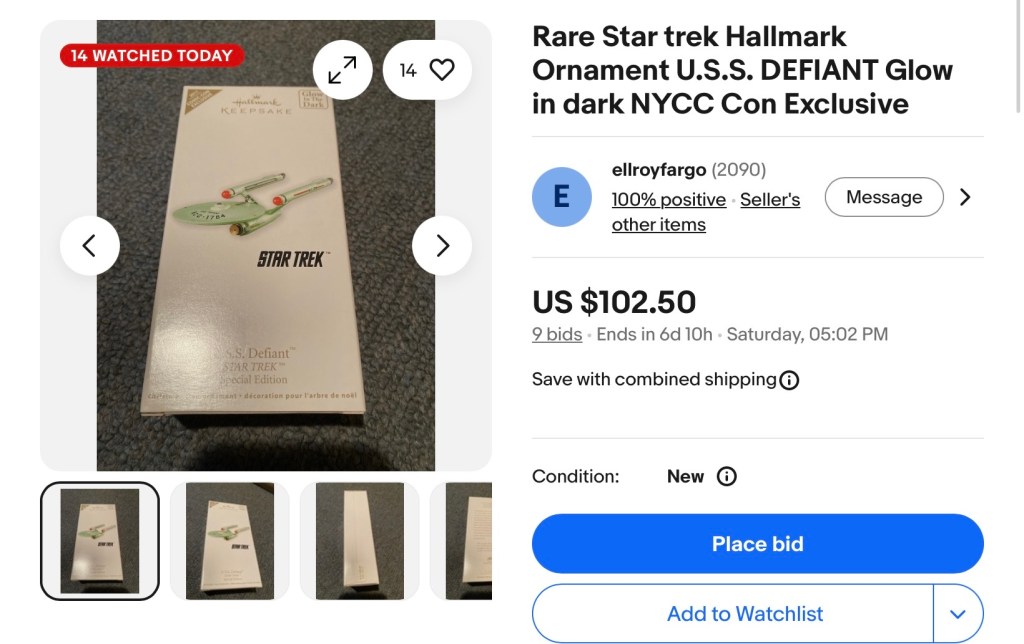
Task: Select the partially visible fourth thumbnail
Action: [x=465, y=541]
